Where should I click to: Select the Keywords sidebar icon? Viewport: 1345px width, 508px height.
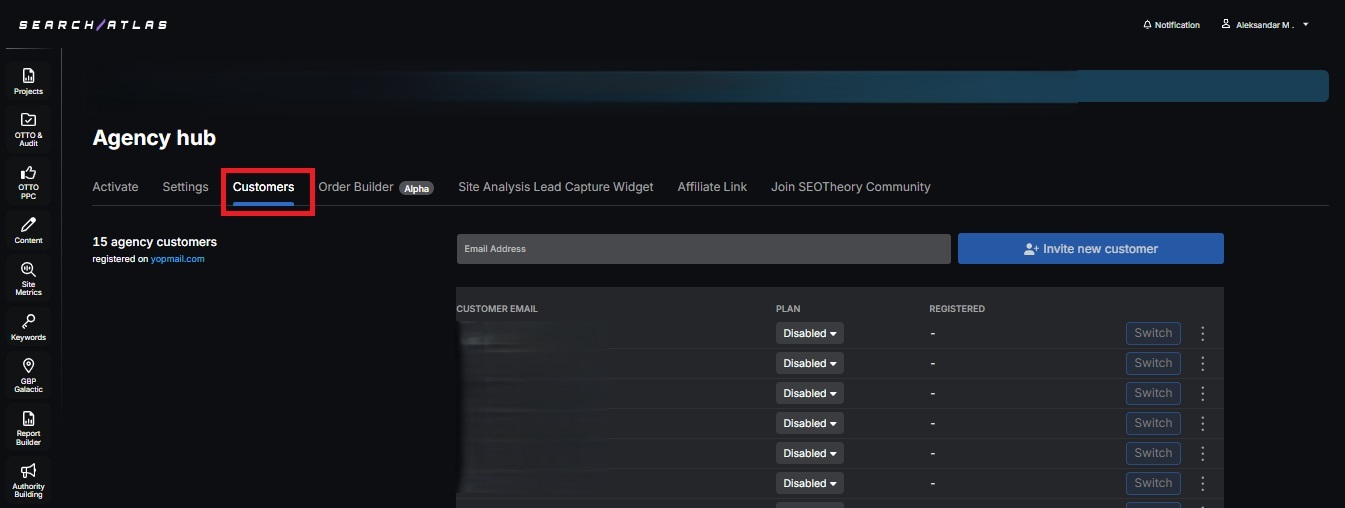coord(28,327)
